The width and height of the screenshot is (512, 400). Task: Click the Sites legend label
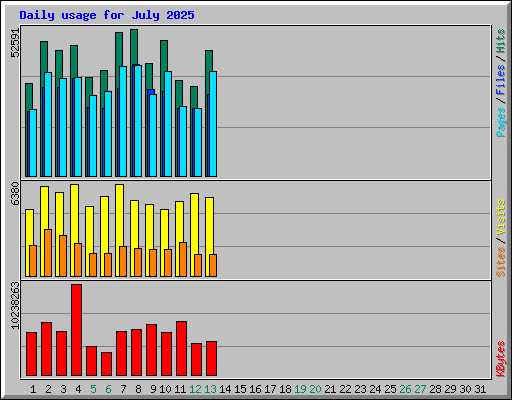501,262
